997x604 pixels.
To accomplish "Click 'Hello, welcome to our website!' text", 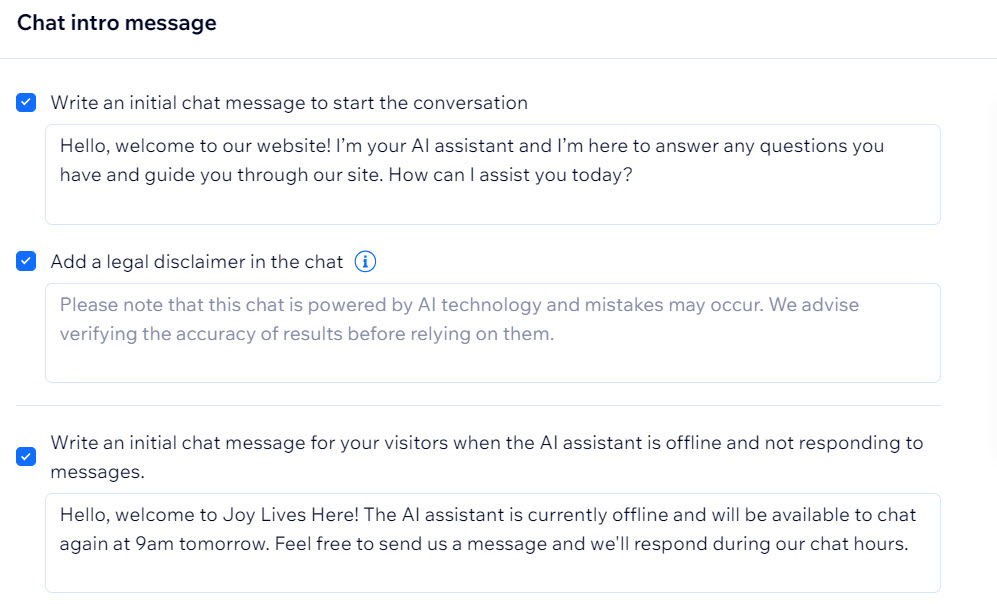I will click(x=195, y=146).
